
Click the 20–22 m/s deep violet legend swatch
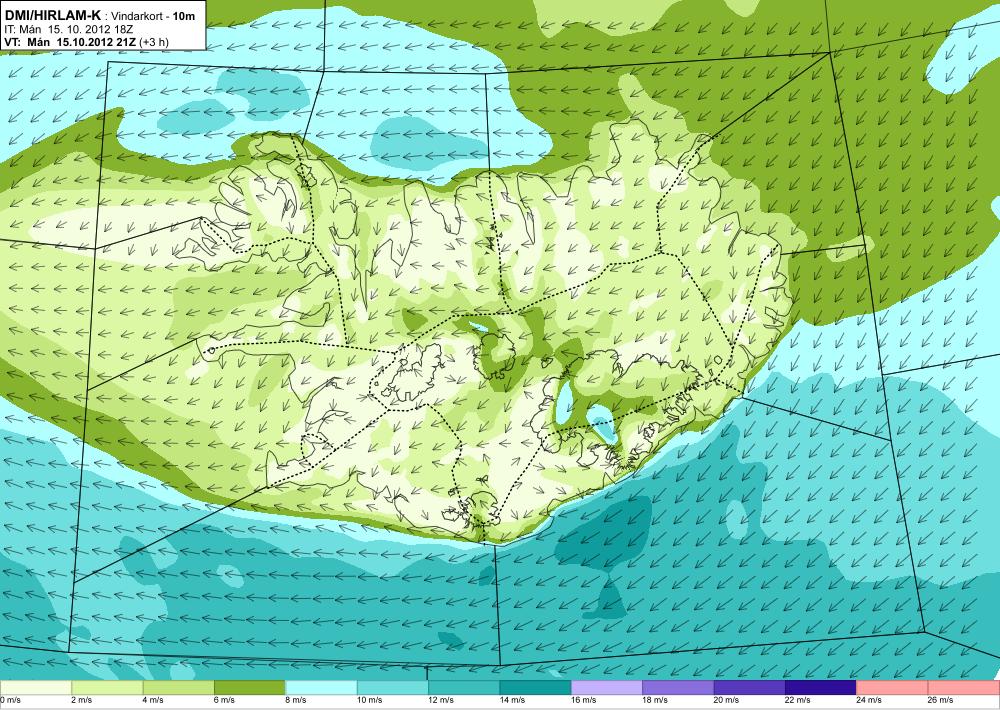(750, 688)
